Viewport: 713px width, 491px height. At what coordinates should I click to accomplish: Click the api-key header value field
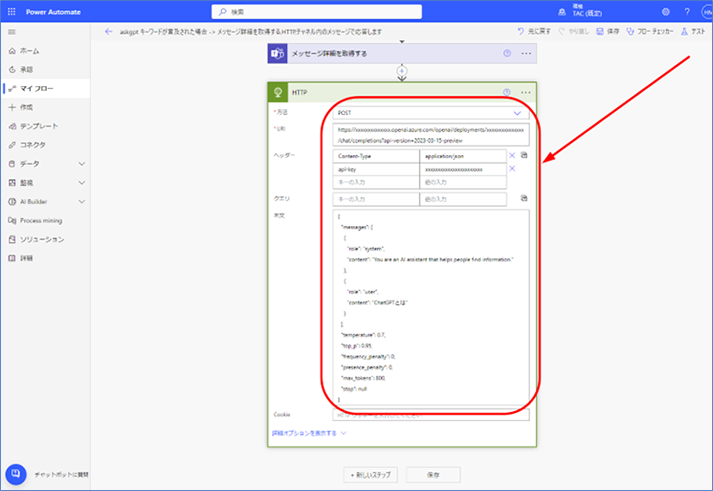pyautogui.click(x=463, y=169)
